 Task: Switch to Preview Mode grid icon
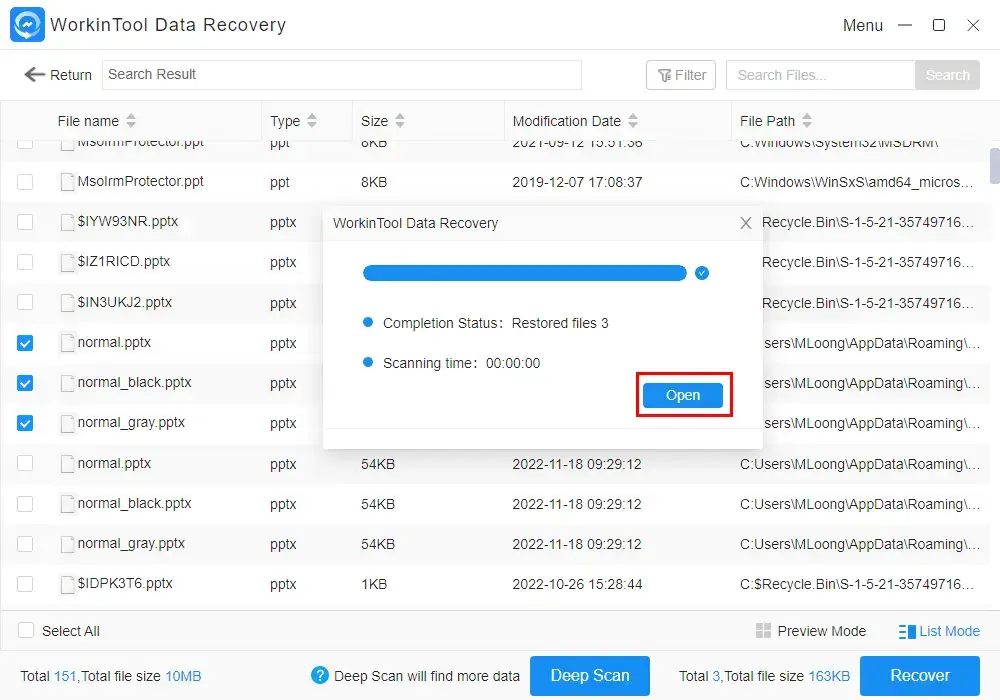[763, 631]
